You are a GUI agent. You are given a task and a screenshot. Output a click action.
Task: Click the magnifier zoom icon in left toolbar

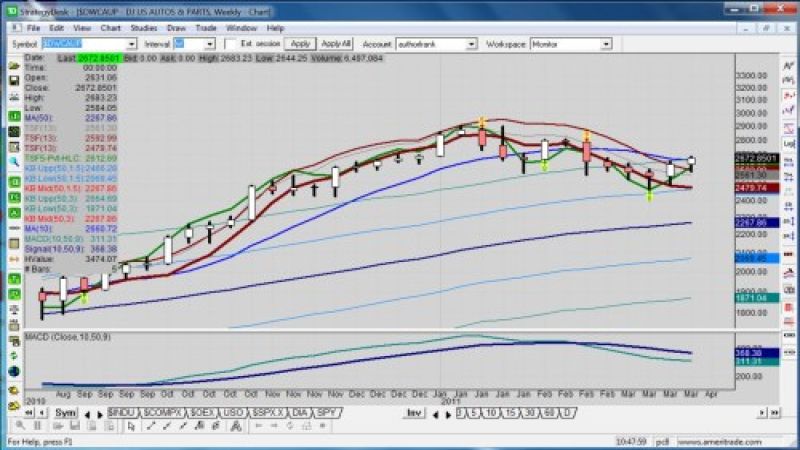point(14,161)
